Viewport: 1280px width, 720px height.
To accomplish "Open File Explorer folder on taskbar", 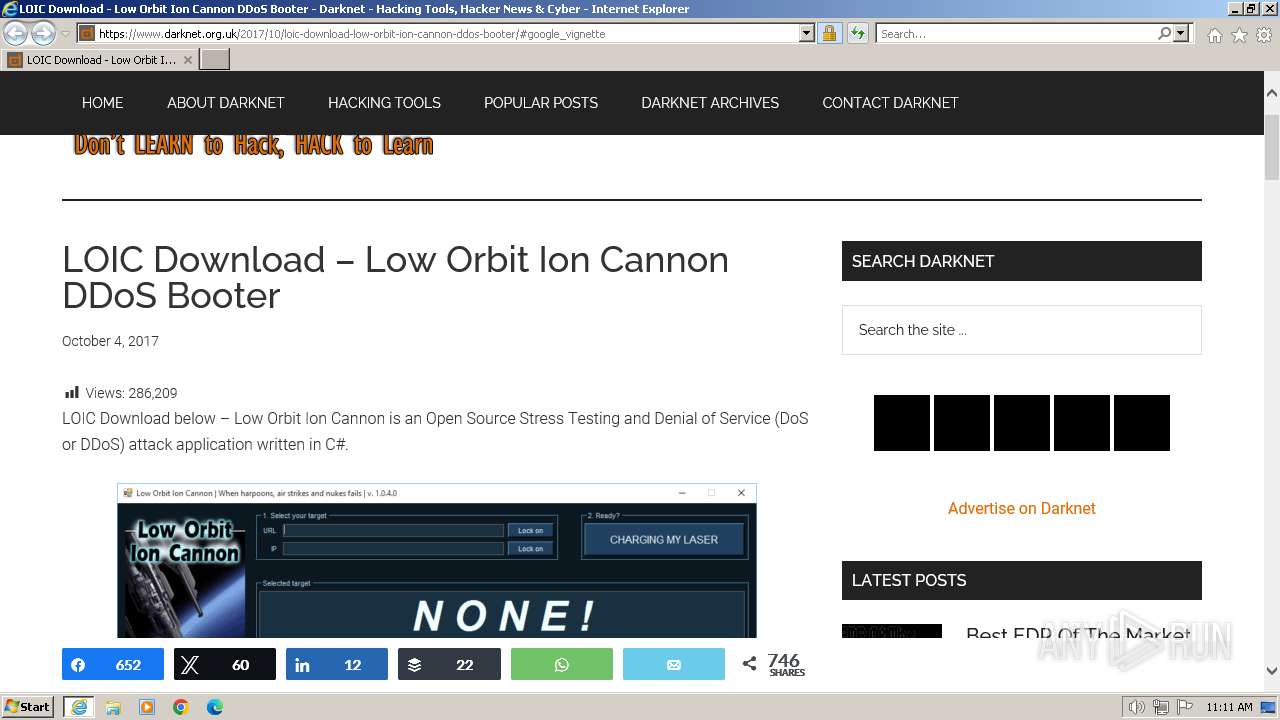I will (x=113, y=707).
